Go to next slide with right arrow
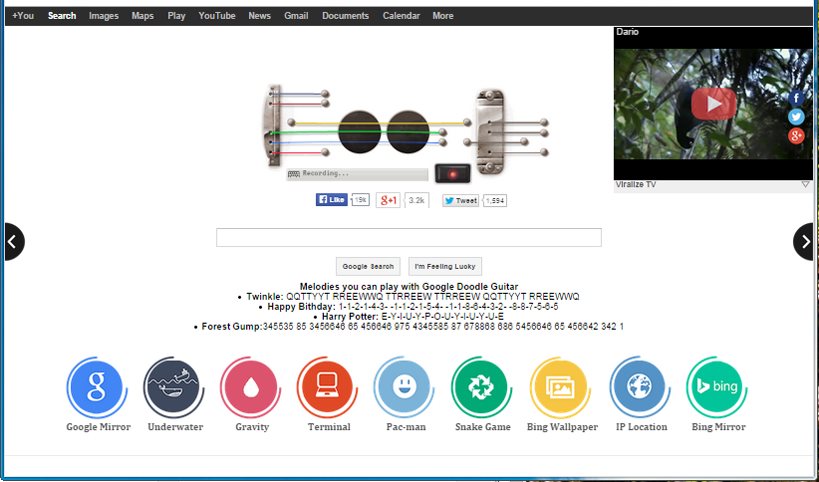The image size is (819, 482). pyautogui.click(x=804, y=241)
